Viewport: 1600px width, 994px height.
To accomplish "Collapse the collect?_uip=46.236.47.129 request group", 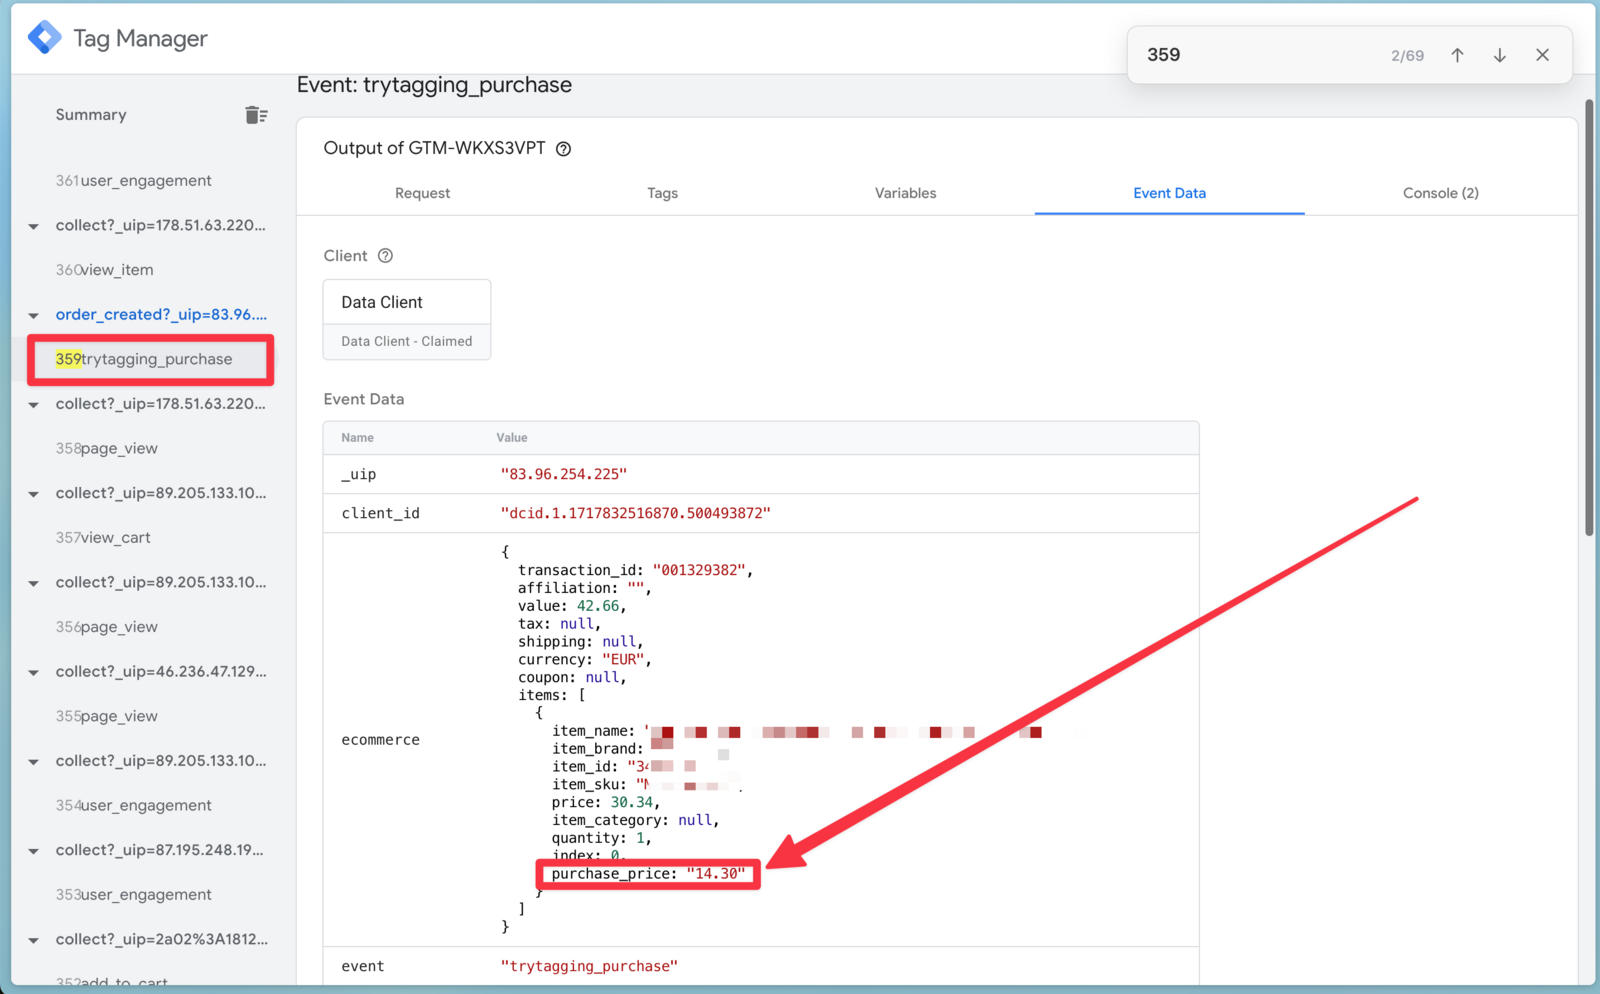I will tap(34, 672).
